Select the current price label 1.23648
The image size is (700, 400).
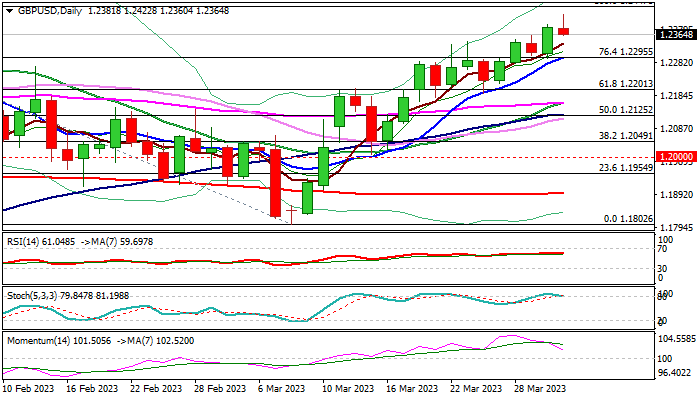click(676, 34)
